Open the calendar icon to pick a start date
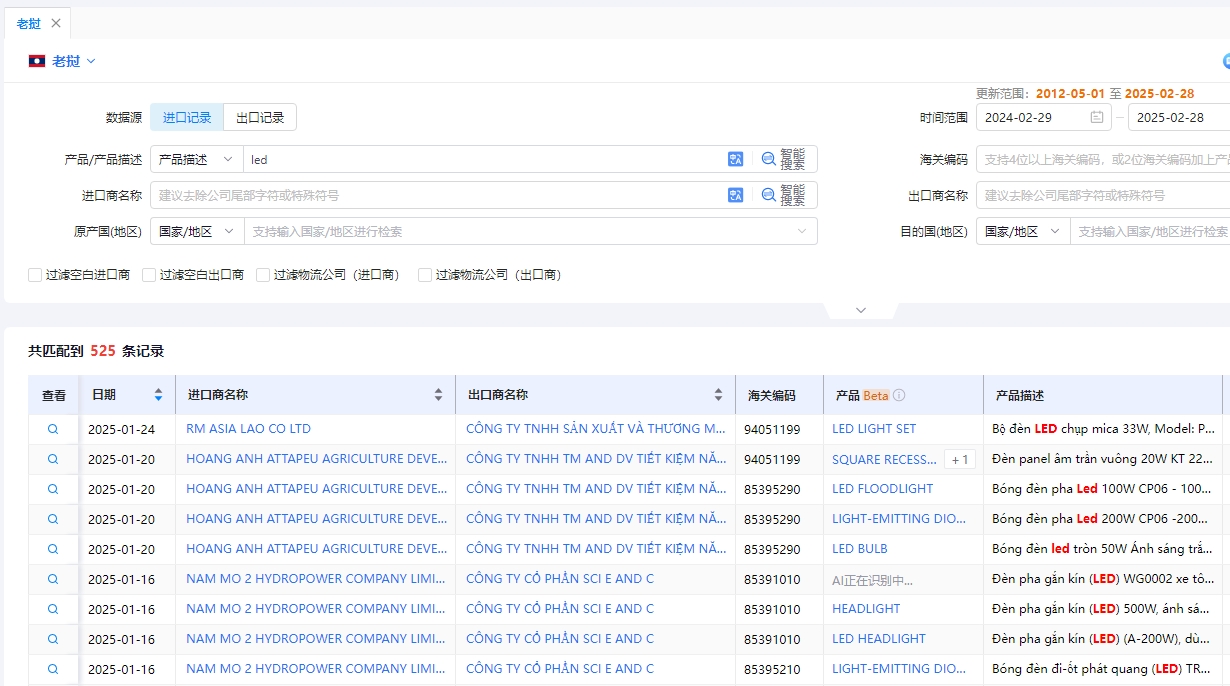1230x686 pixels. pos(1097,117)
